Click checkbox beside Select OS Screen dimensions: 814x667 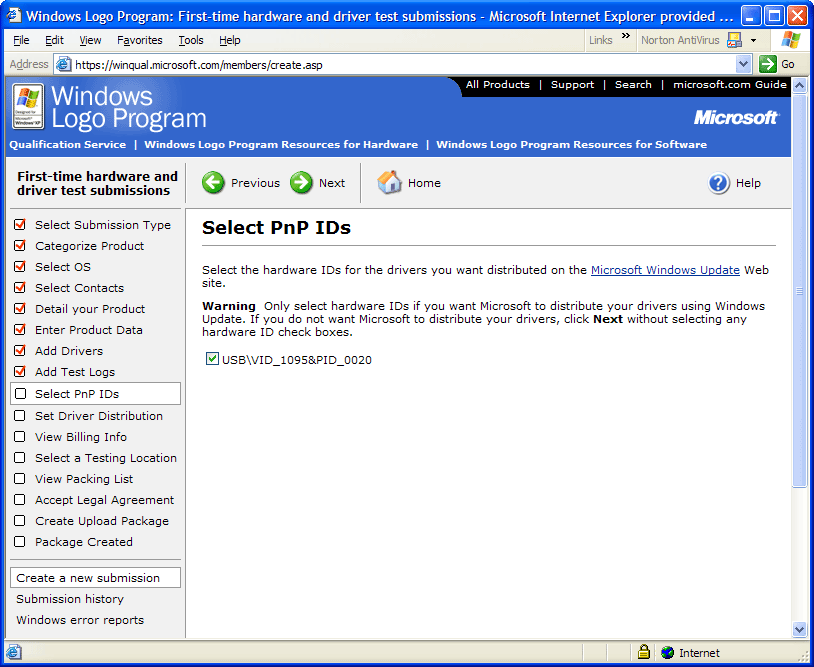point(20,266)
